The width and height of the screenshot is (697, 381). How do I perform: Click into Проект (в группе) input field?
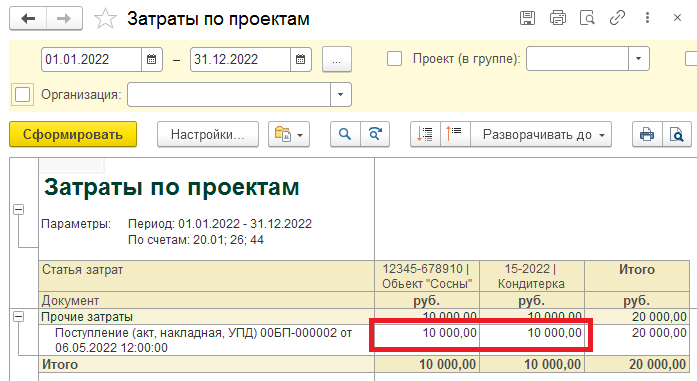[577, 59]
